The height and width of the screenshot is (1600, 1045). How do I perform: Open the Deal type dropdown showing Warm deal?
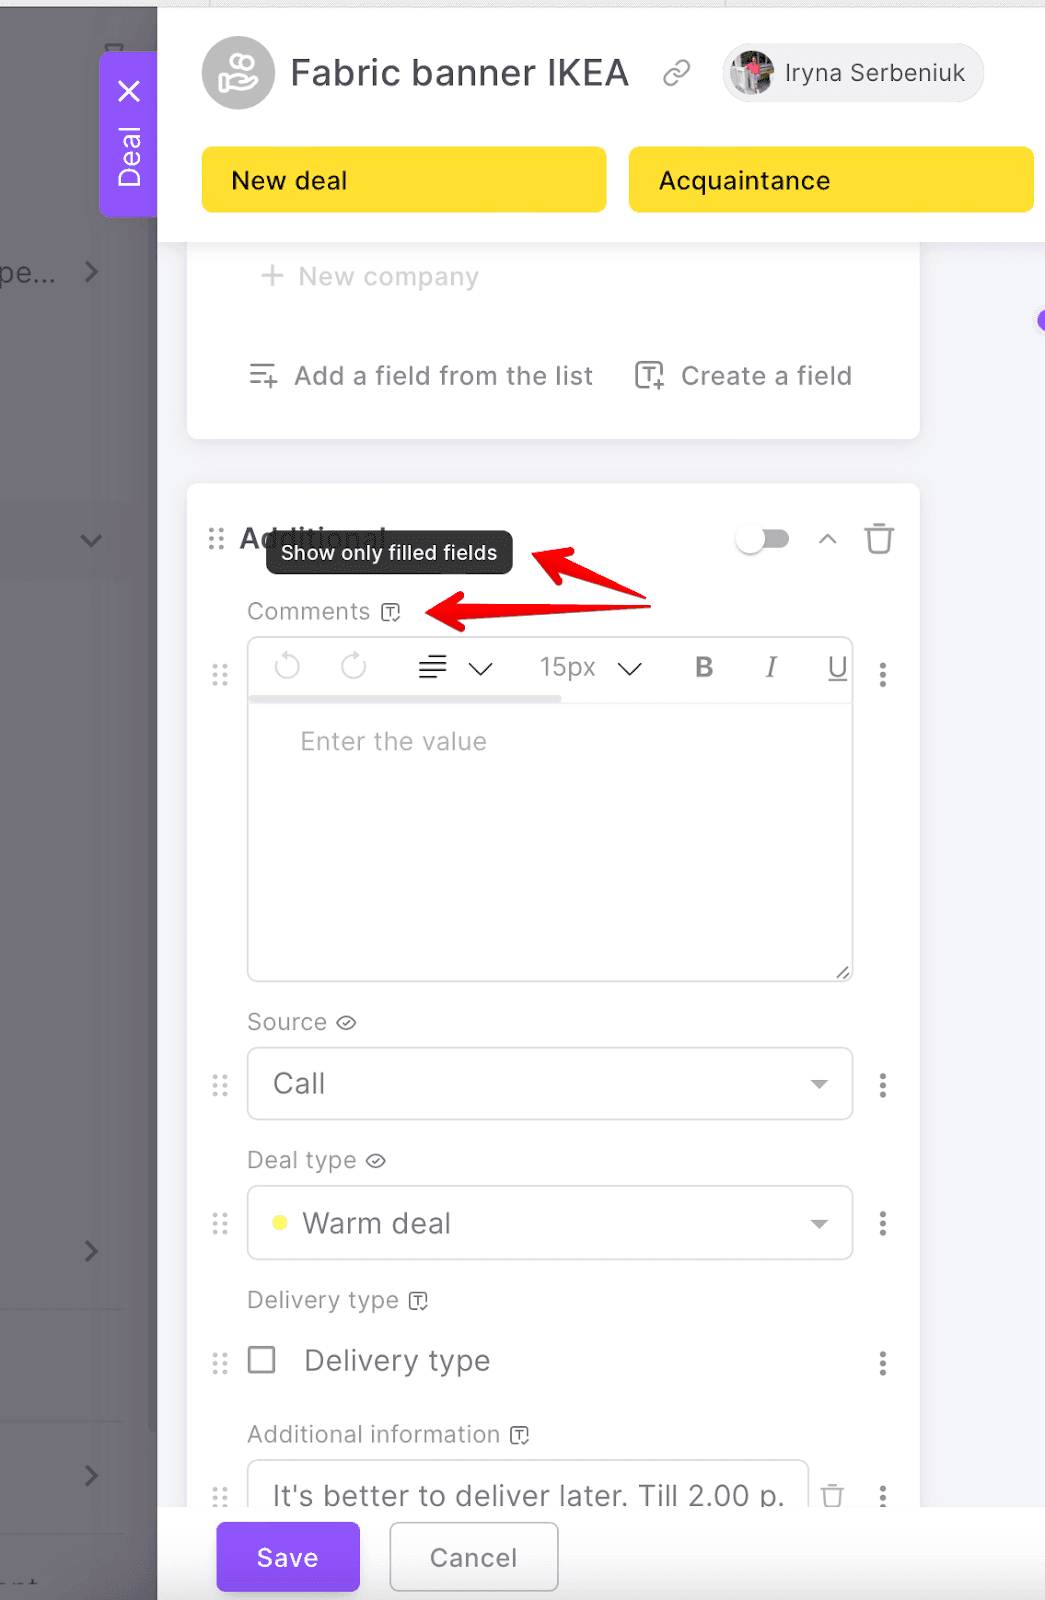[549, 1223]
